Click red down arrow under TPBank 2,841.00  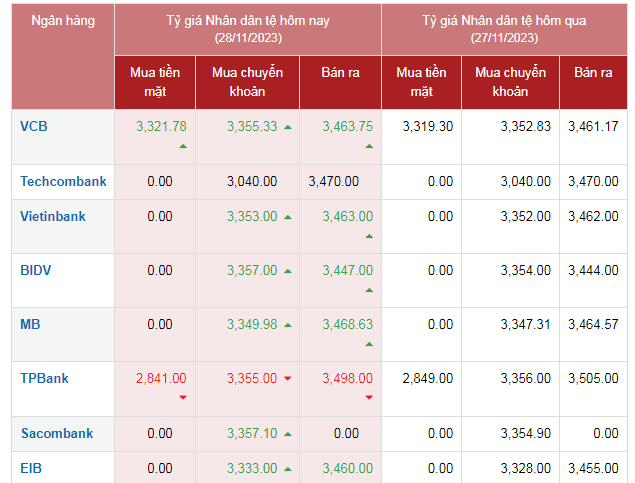[182, 398]
